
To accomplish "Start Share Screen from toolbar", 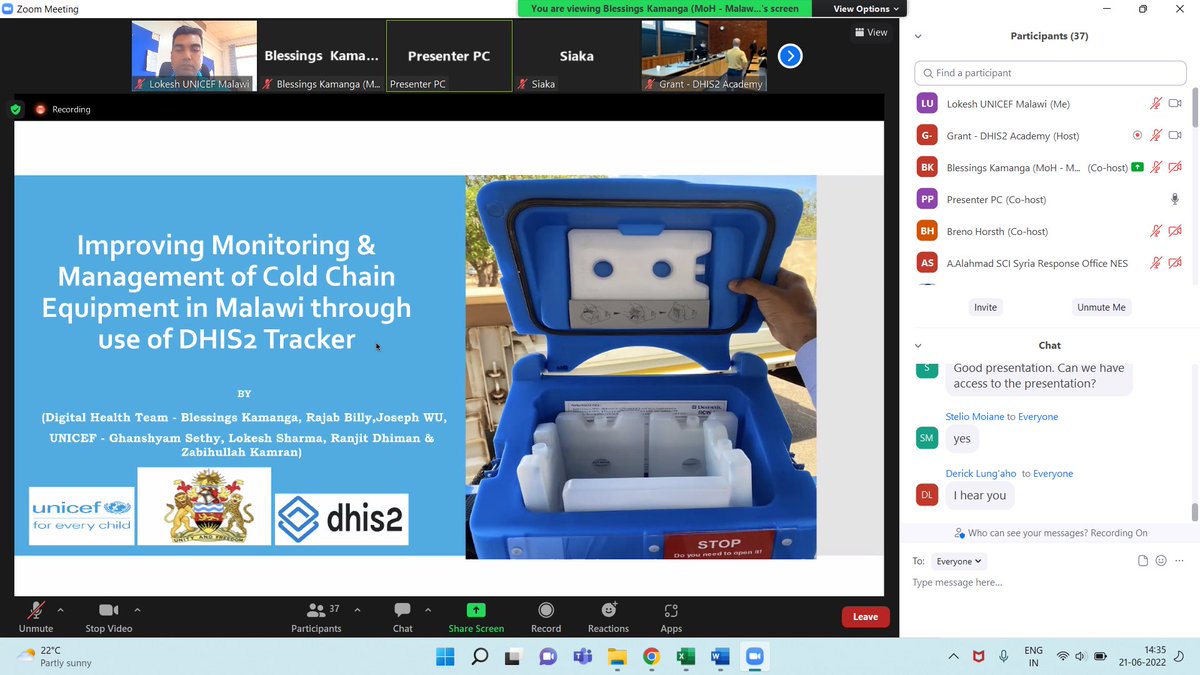I will coord(476,616).
